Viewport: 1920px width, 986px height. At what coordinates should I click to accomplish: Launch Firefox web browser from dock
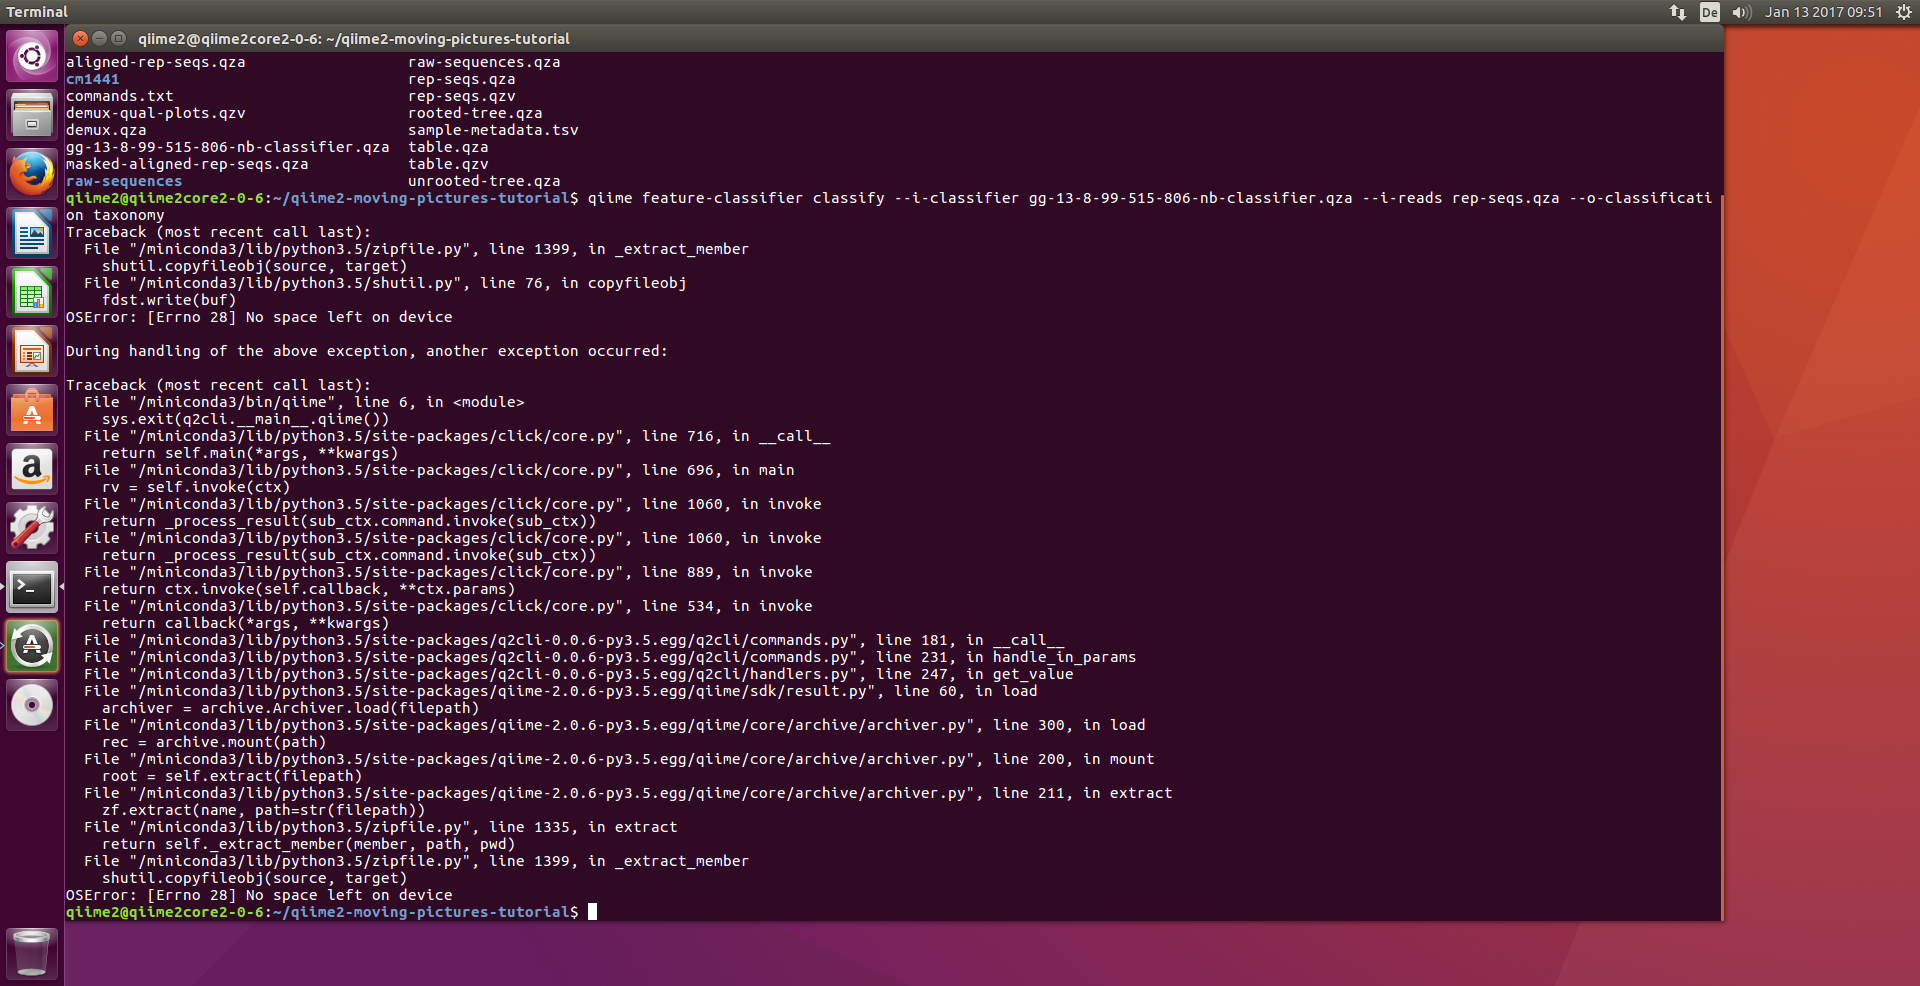coord(32,174)
